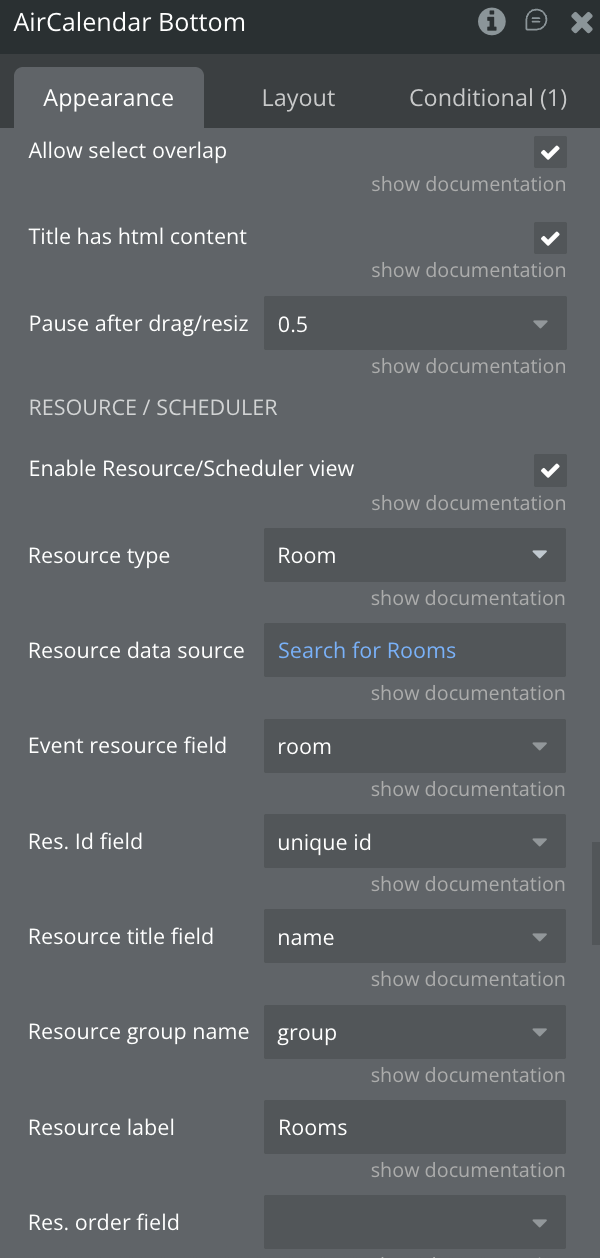Viewport: 600px width, 1258px height.
Task: Switch to the Layout tab
Action: (298, 98)
